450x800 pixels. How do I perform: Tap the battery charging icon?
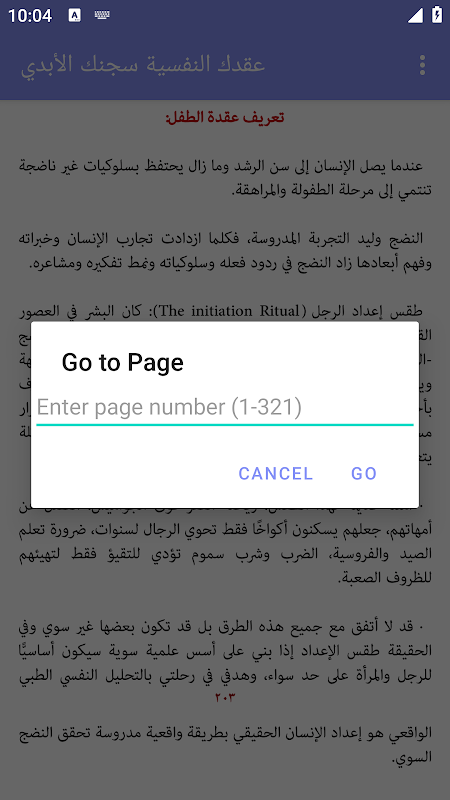[437, 15]
